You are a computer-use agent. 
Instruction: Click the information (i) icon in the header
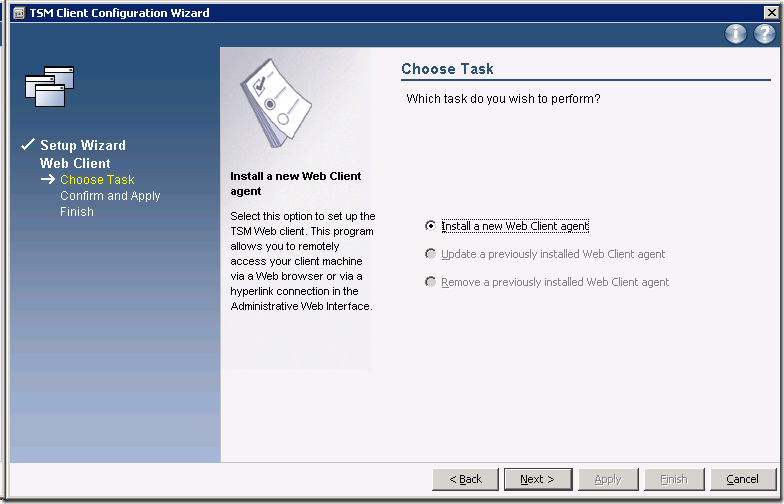(736, 34)
